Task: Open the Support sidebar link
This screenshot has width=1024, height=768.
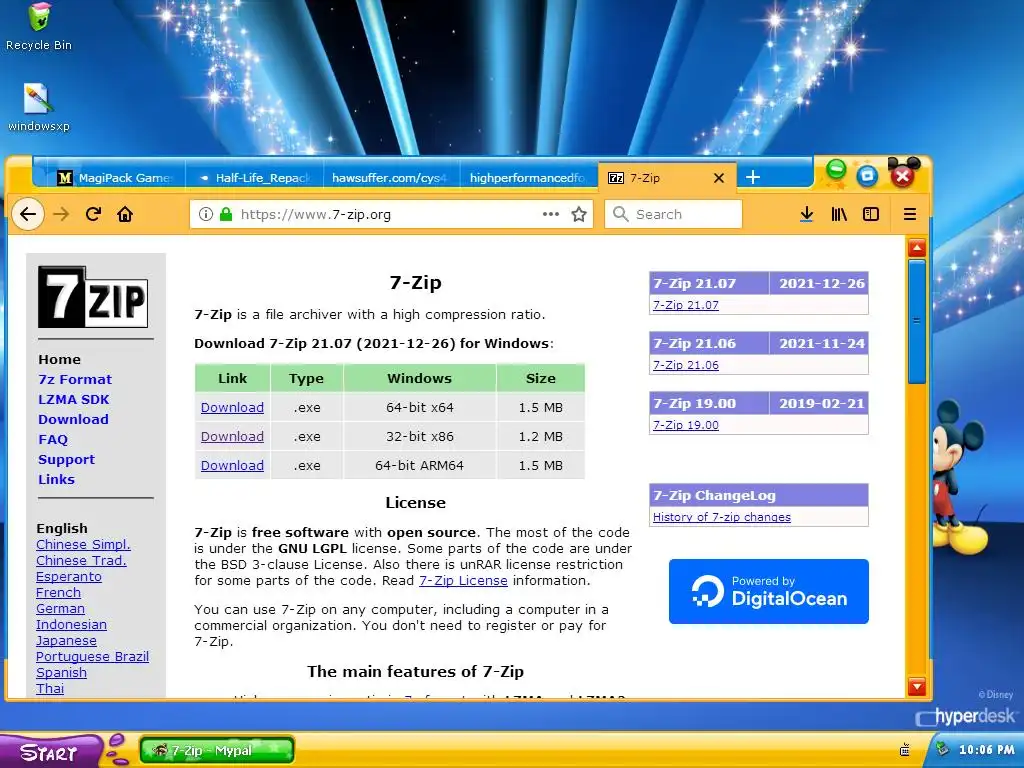Action: tap(67, 459)
